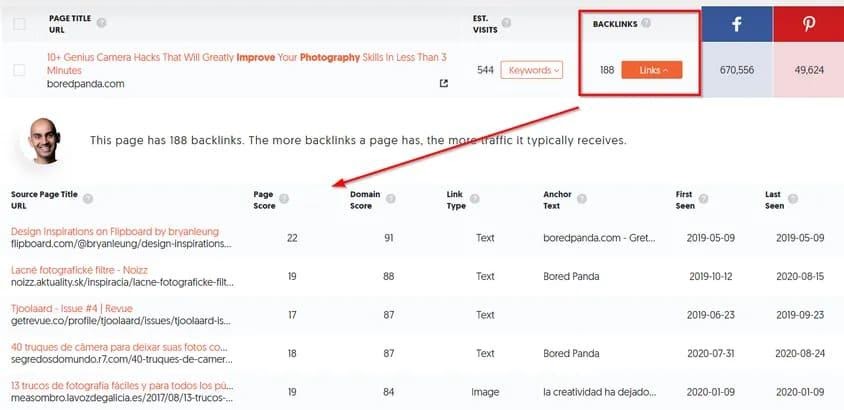Click the Pinterest shares count 49,624
Image resolution: width=844 pixels, height=410 pixels.
tap(808, 70)
